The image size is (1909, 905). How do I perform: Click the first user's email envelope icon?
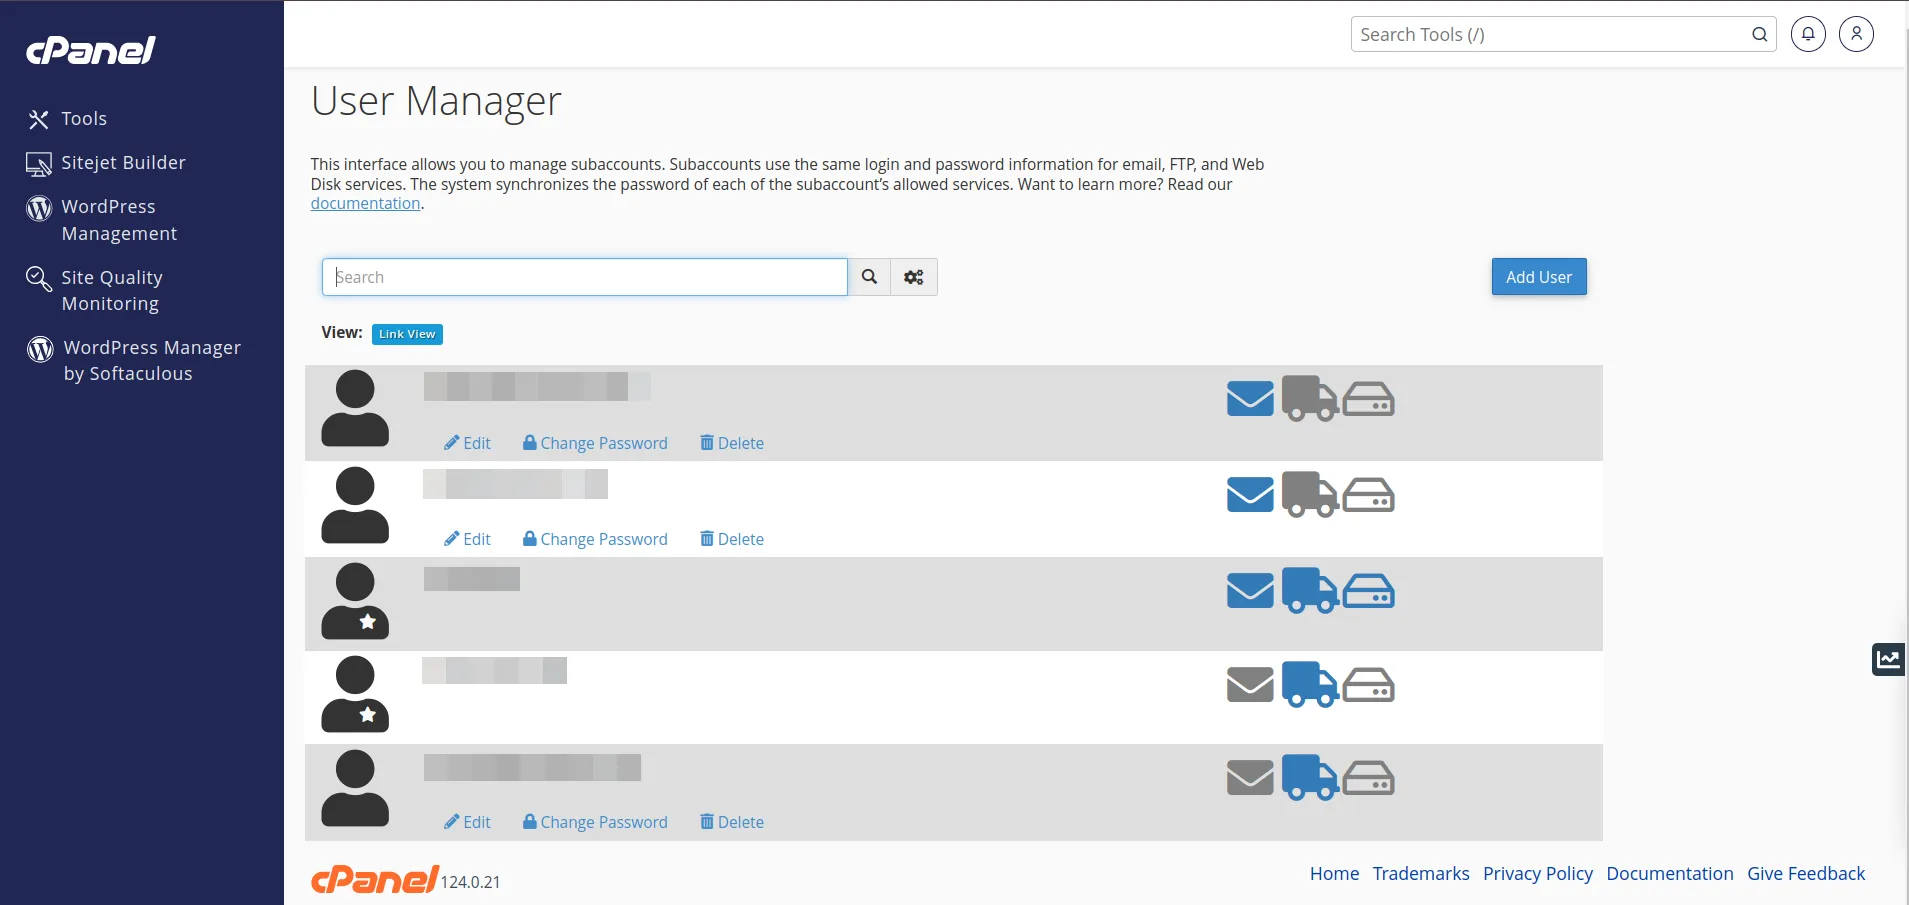[1250, 398]
